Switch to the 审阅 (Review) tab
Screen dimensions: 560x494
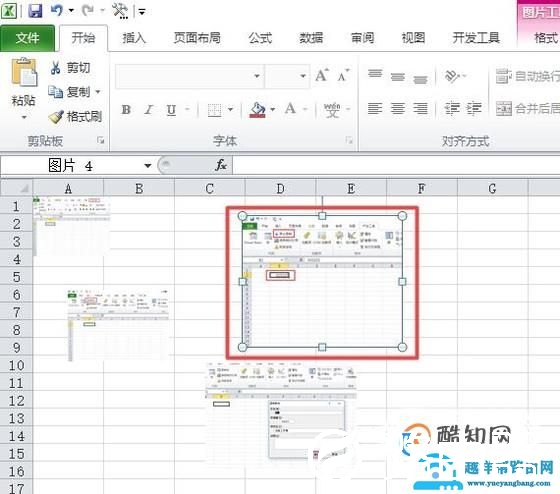[x=362, y=38]
